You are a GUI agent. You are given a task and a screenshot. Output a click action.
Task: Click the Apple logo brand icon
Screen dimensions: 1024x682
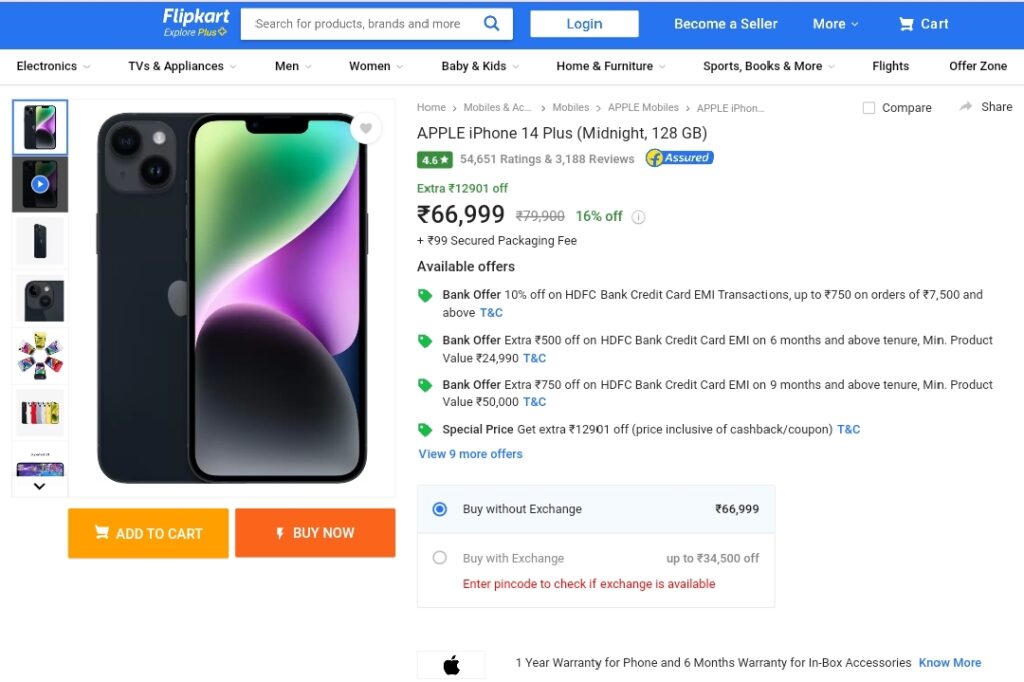[451, 665]
